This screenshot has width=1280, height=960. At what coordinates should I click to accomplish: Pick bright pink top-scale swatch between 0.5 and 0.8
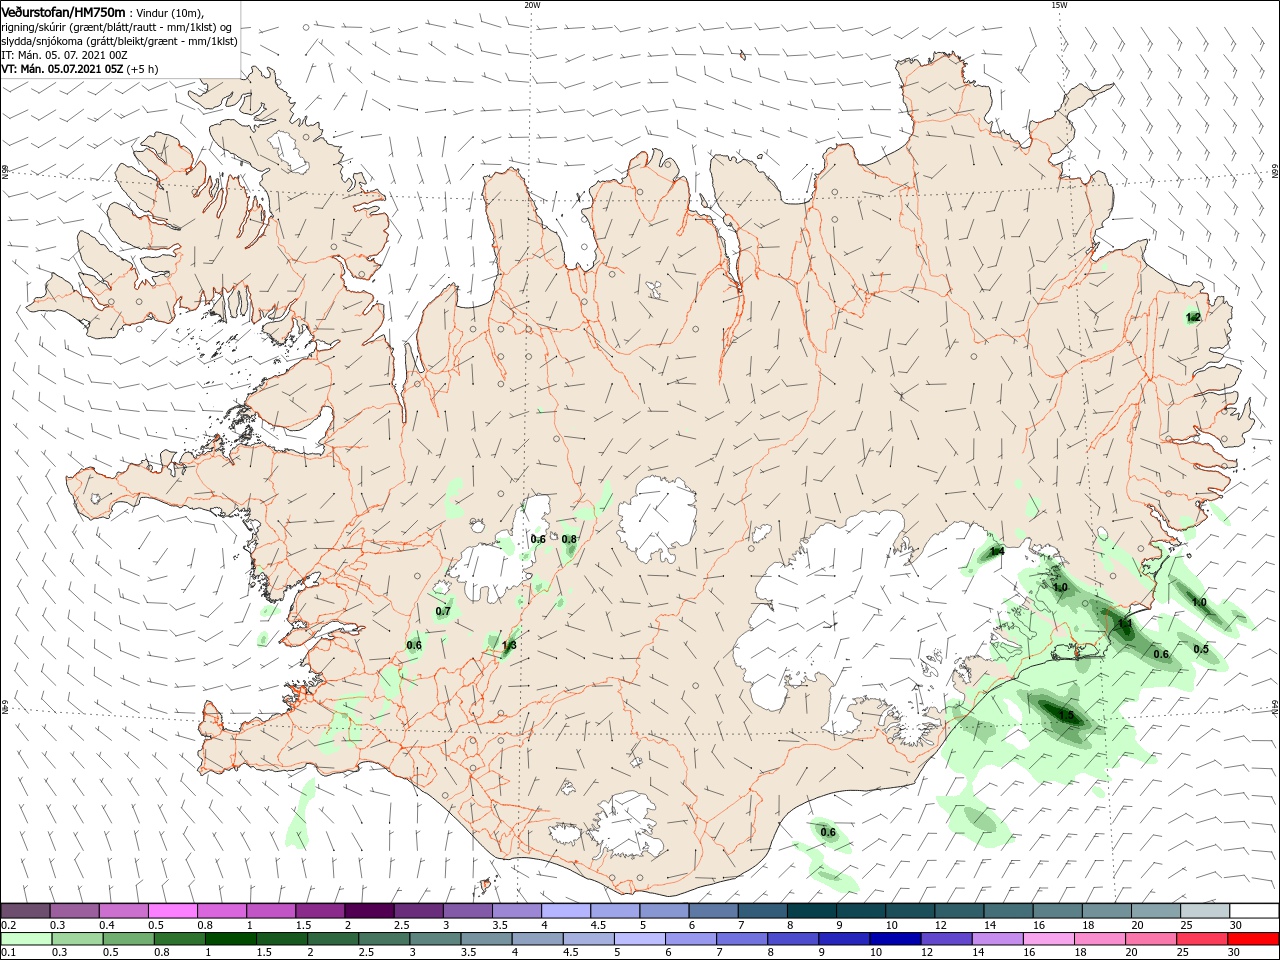pyautogui.click(x=173, y=911)
